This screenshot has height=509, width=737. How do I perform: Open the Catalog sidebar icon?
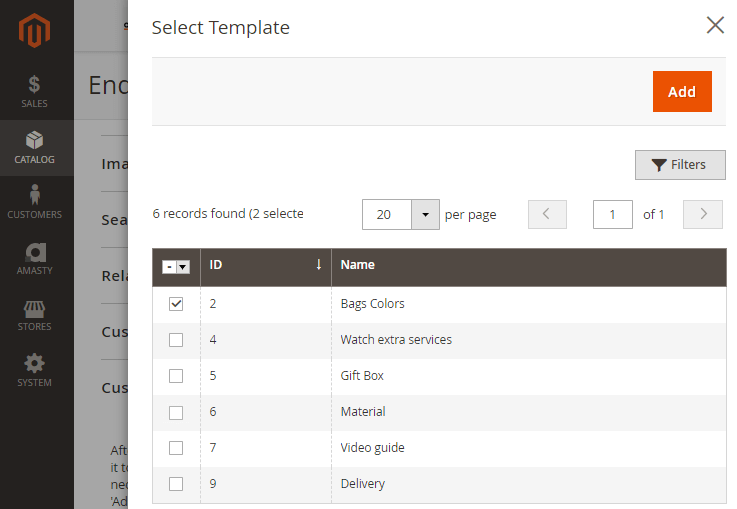pyautogui.click(x=35, y=147)
